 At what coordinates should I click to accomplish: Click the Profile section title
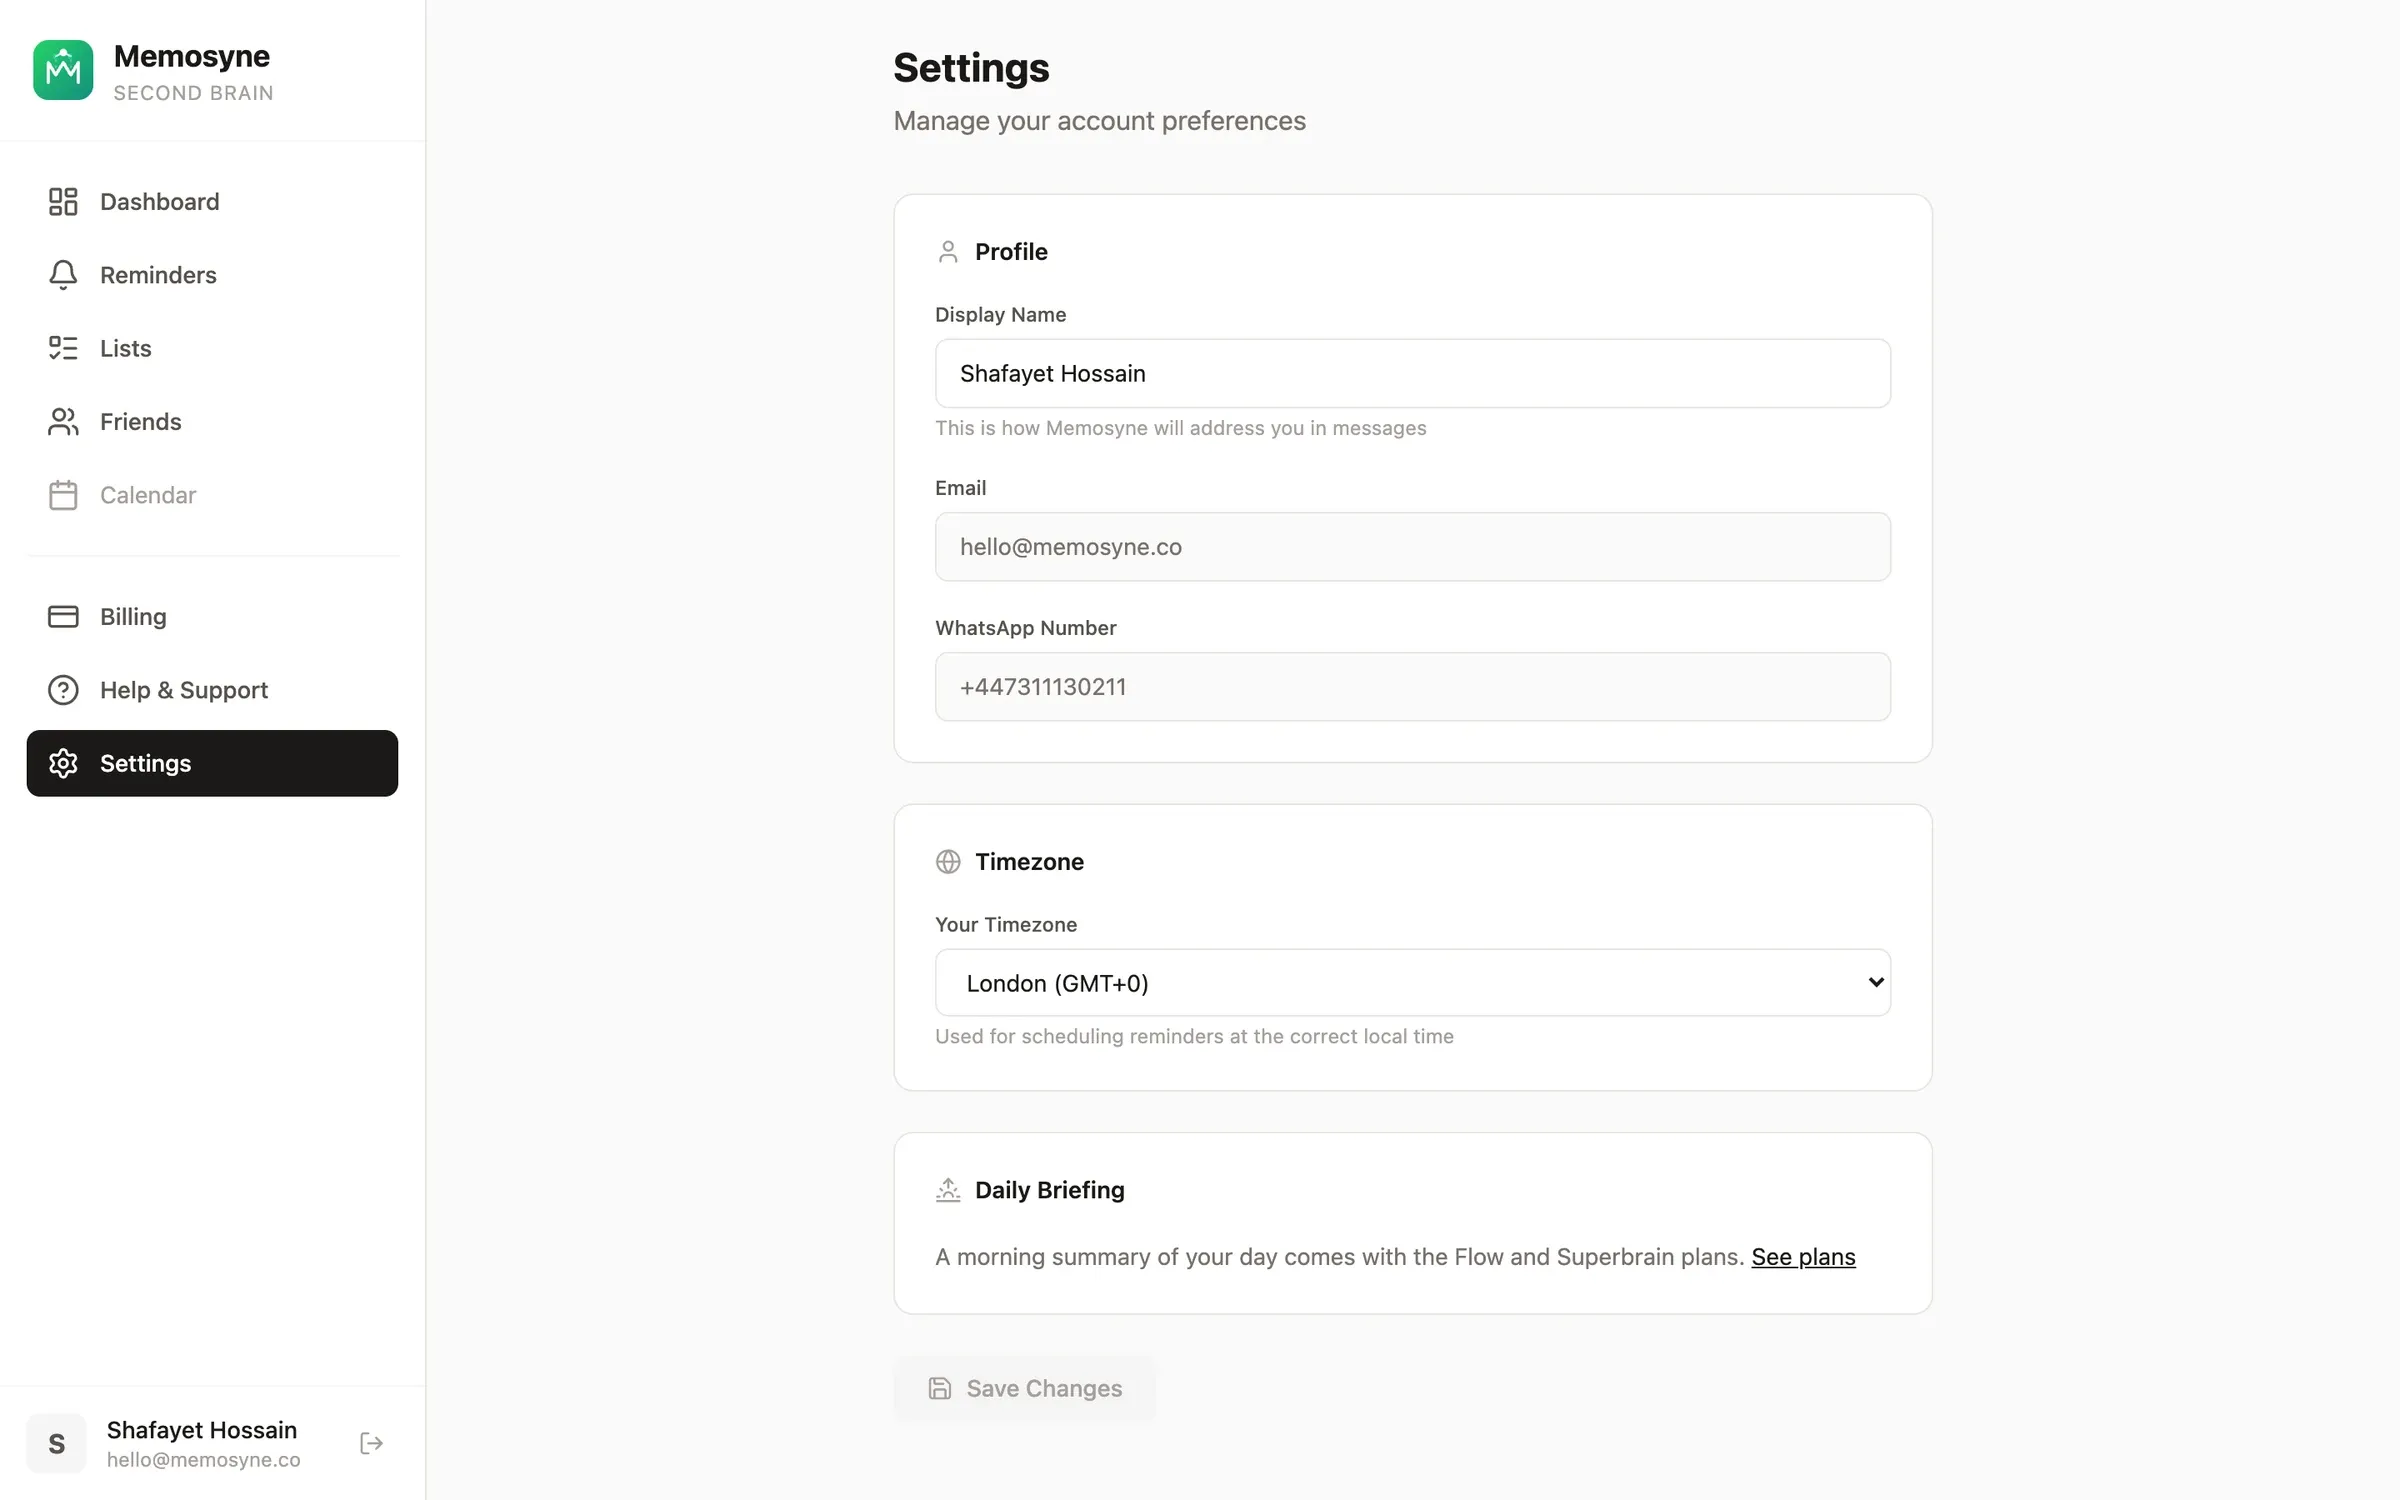pyautogui.click(x=1011, y=252)
